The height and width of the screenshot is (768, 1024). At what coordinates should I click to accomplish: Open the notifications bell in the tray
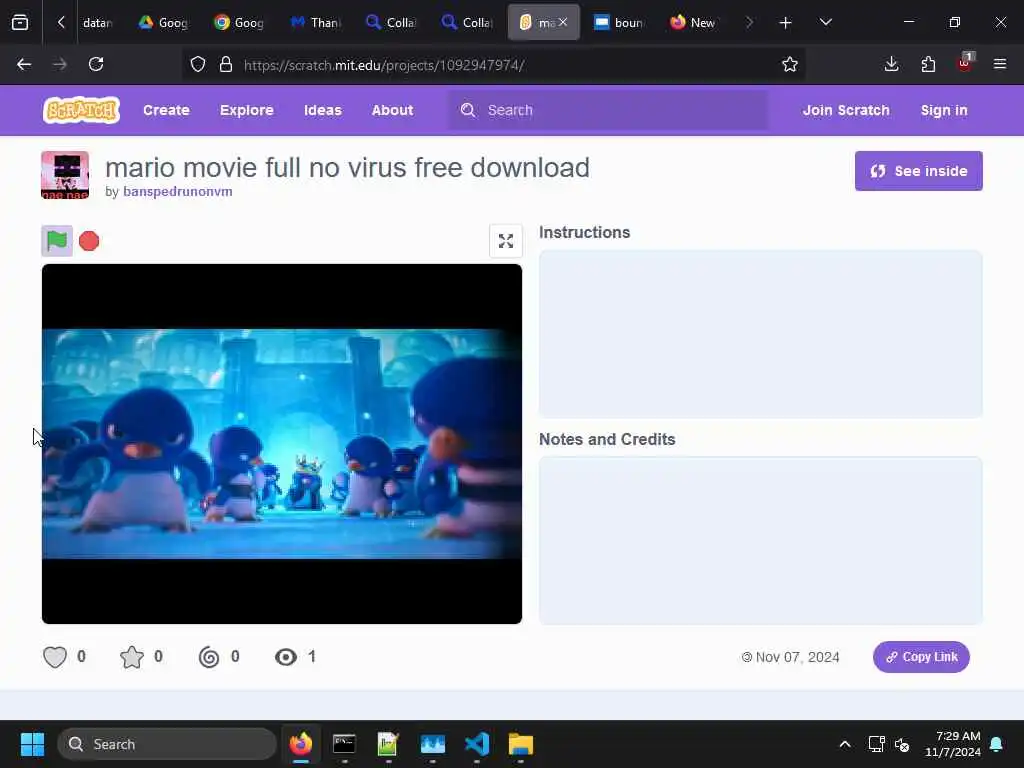click(997, 744)
